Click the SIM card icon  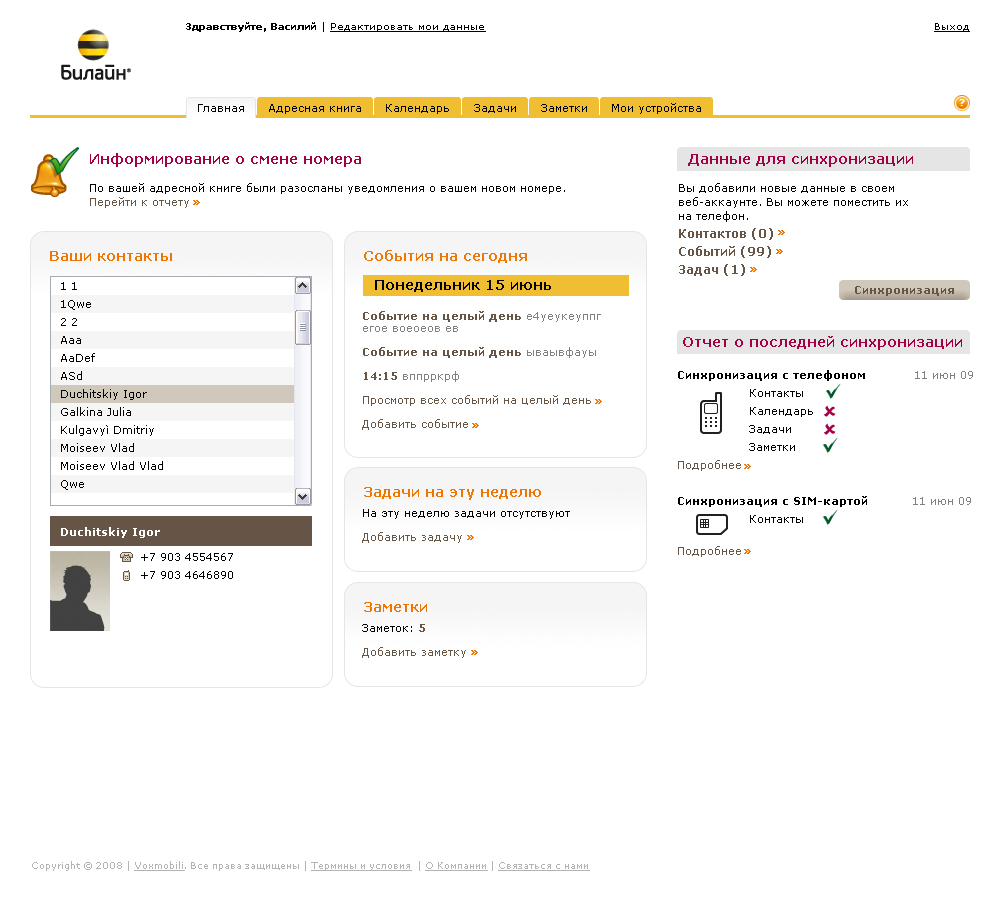(712, 524)
